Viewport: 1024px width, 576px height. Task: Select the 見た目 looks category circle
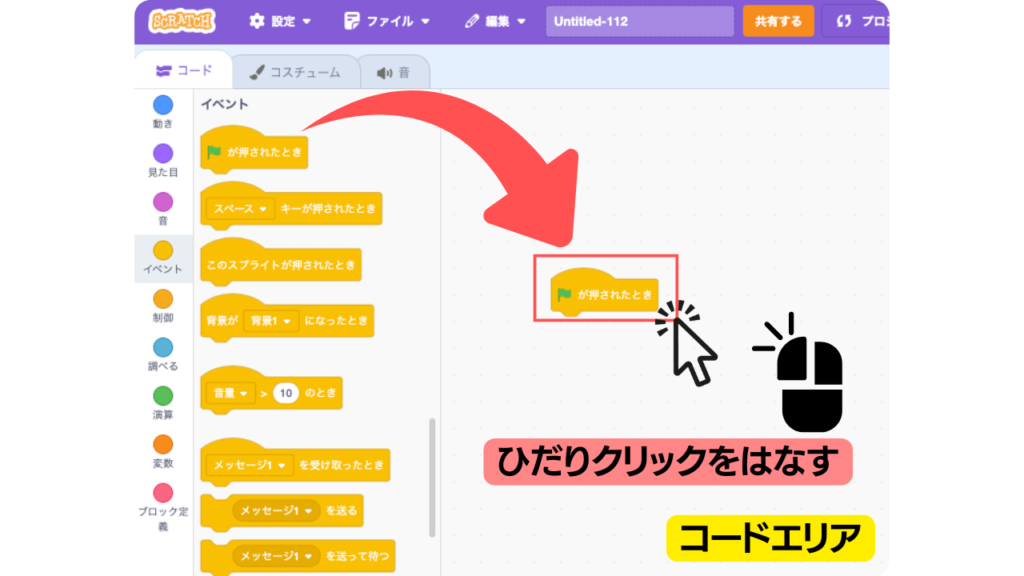point(163,153)
